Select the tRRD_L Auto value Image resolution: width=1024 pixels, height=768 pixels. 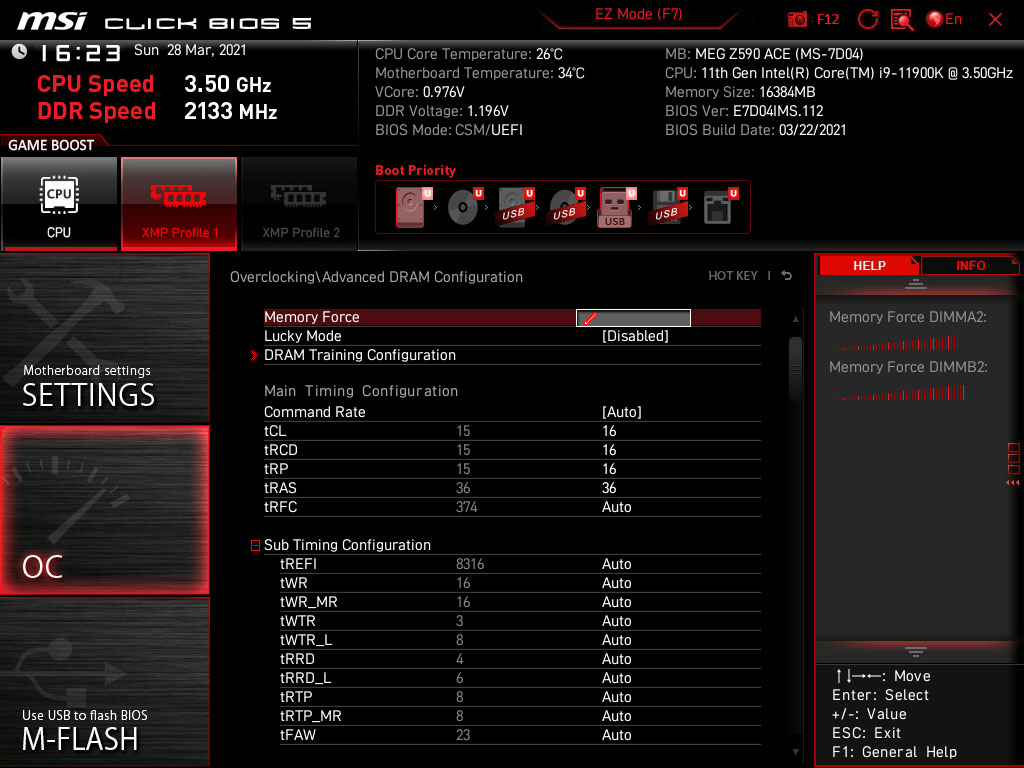click(616, 677)
